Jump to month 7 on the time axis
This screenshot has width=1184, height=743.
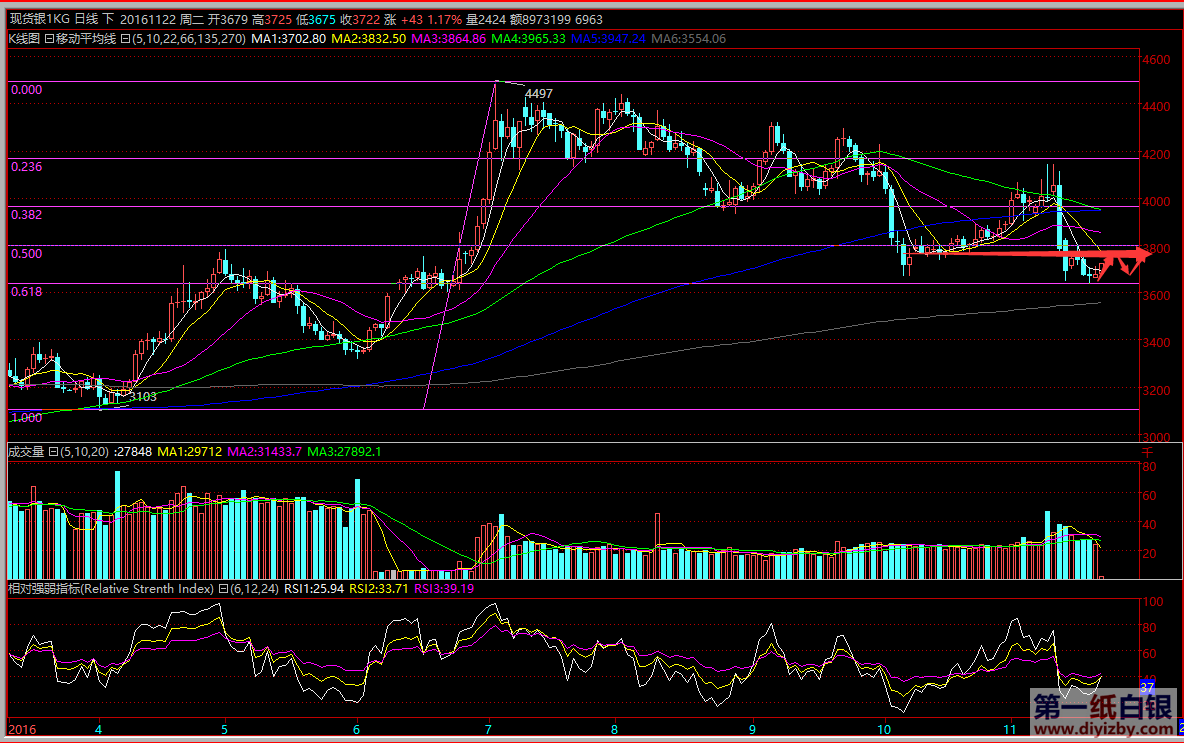pyautogui.click(x=487, y=729)
